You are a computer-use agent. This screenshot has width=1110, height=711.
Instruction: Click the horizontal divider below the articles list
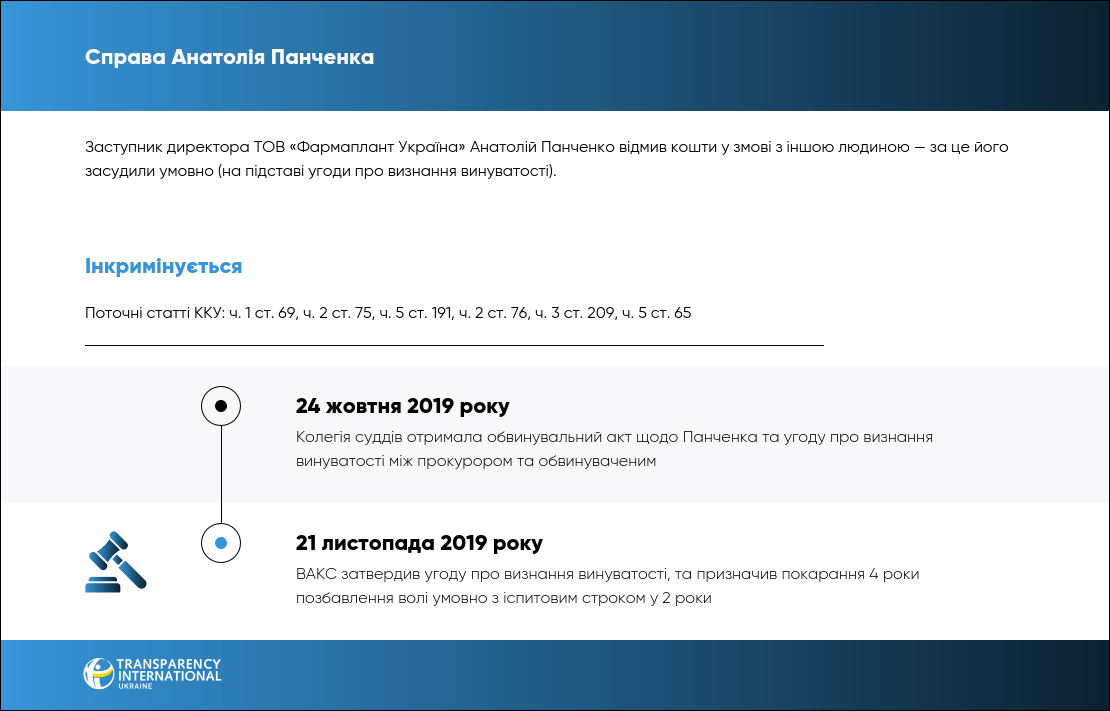point(454,345)
